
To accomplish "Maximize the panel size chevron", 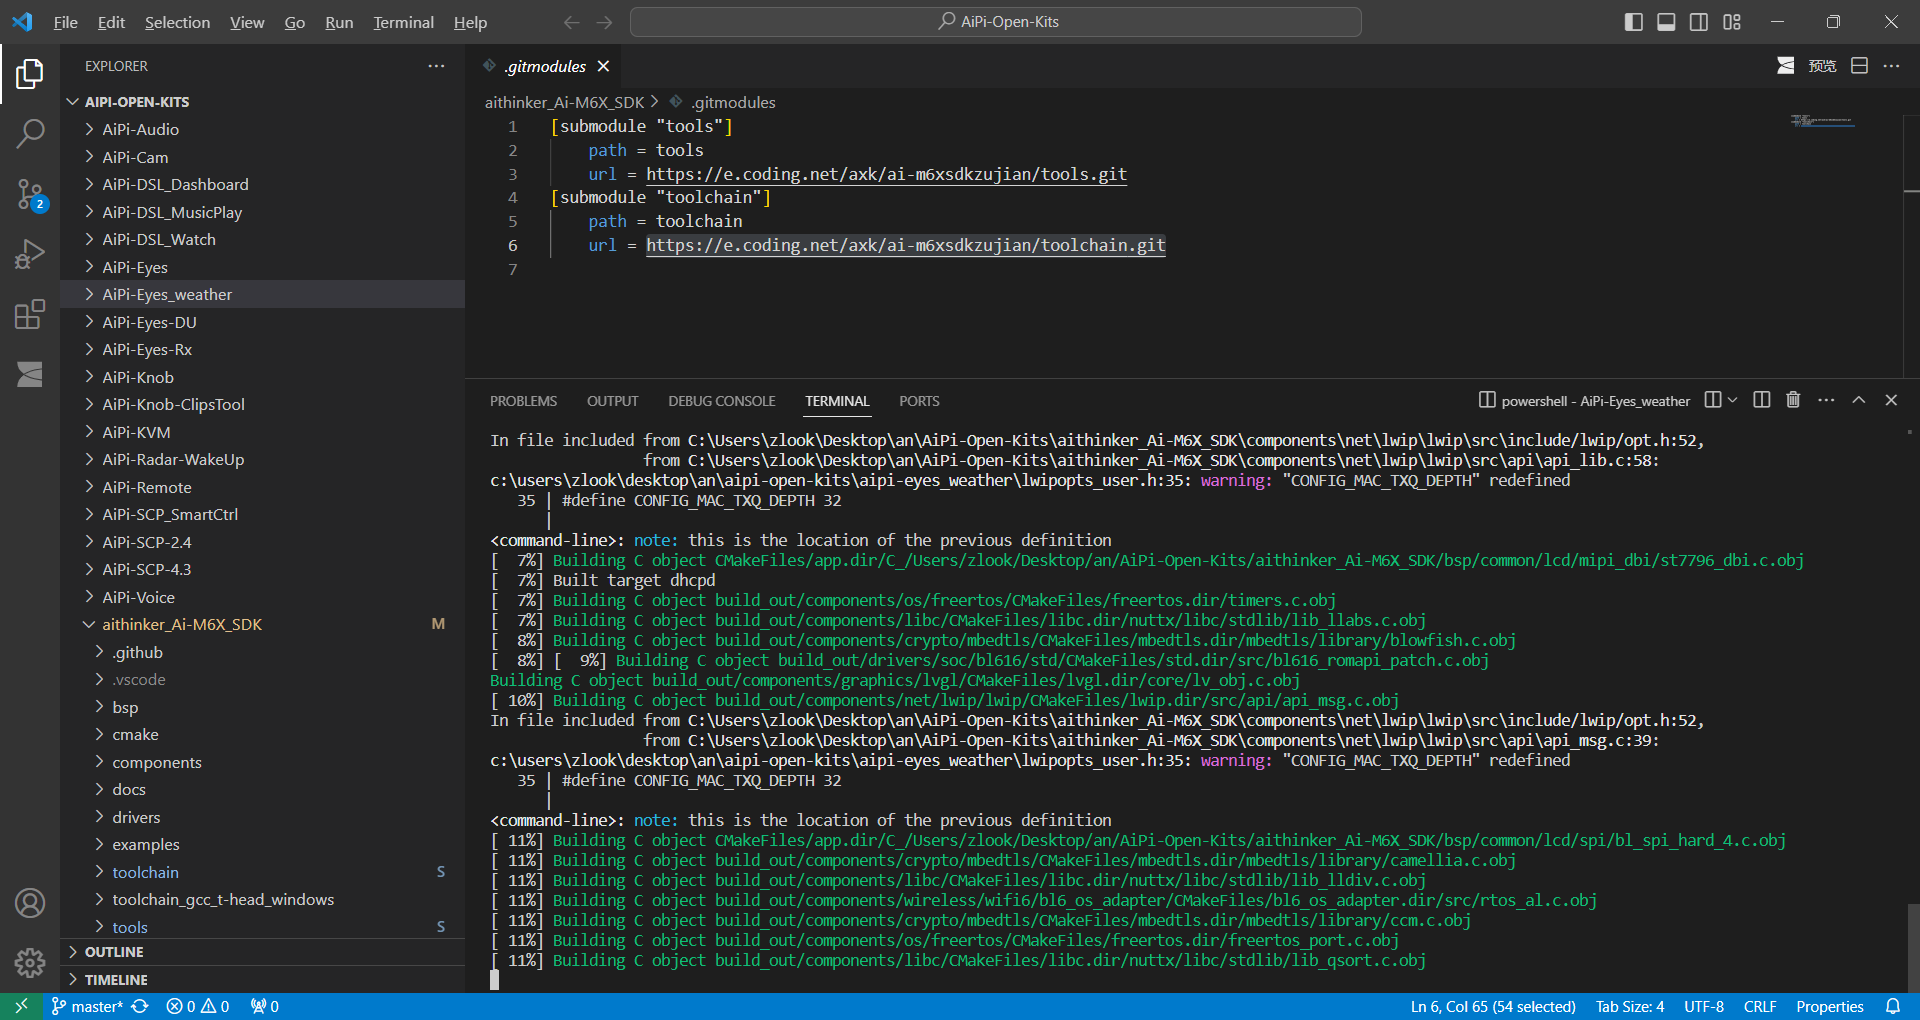I will (1858, 400).
